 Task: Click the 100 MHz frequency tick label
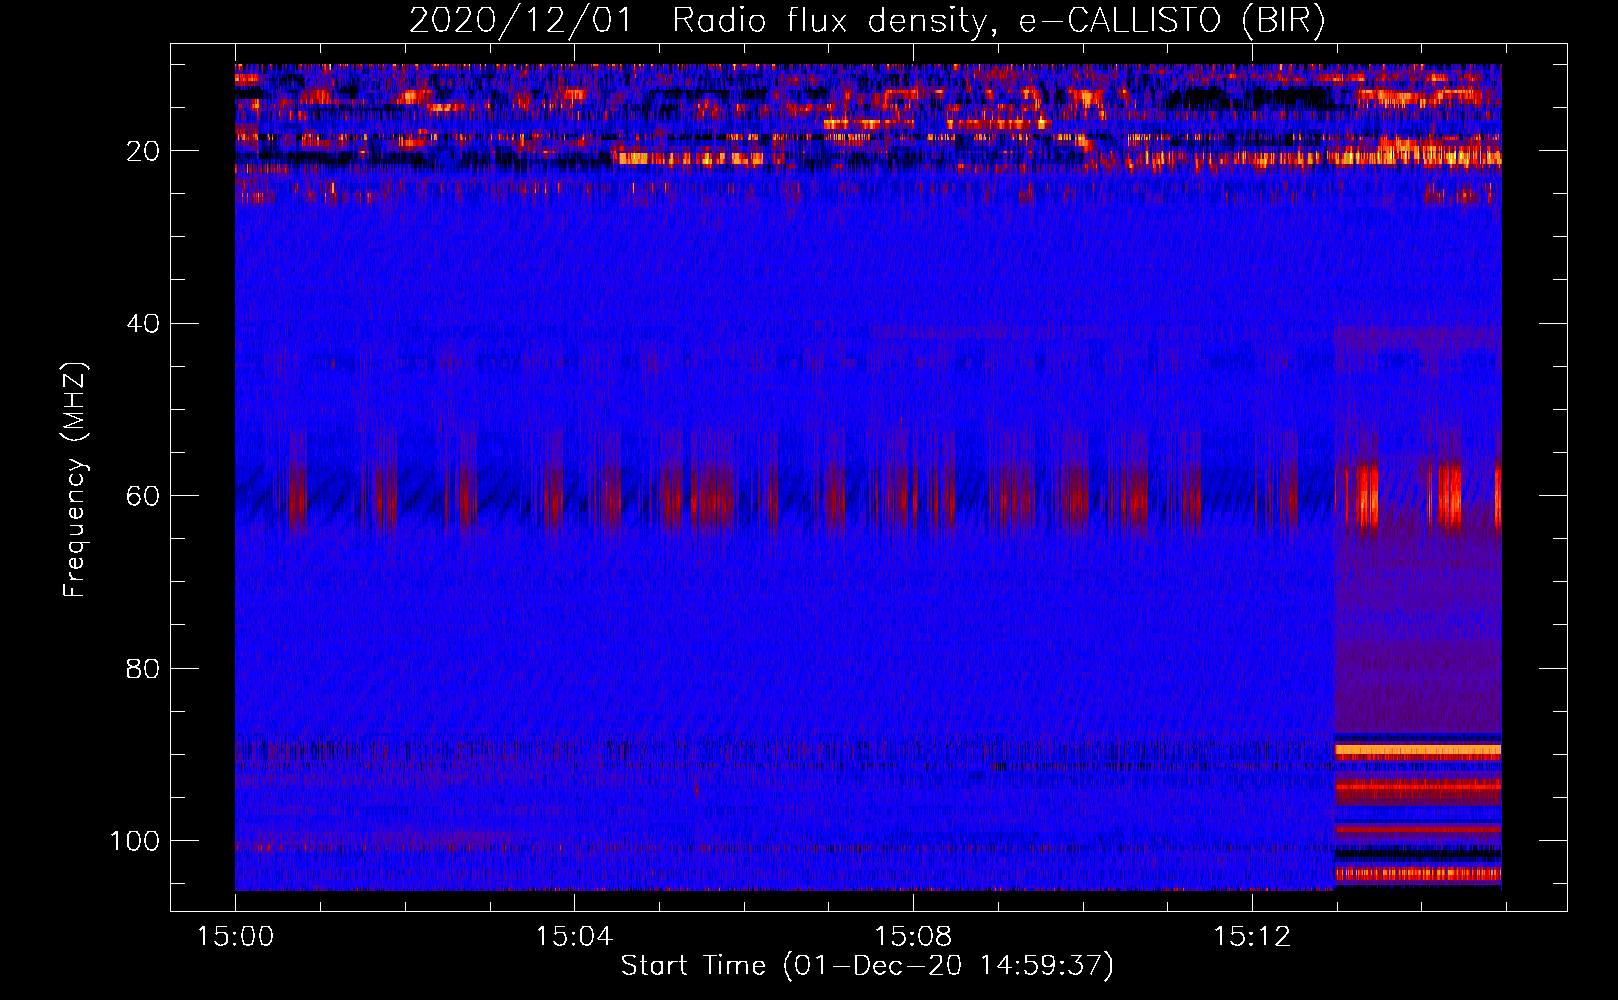135,841
